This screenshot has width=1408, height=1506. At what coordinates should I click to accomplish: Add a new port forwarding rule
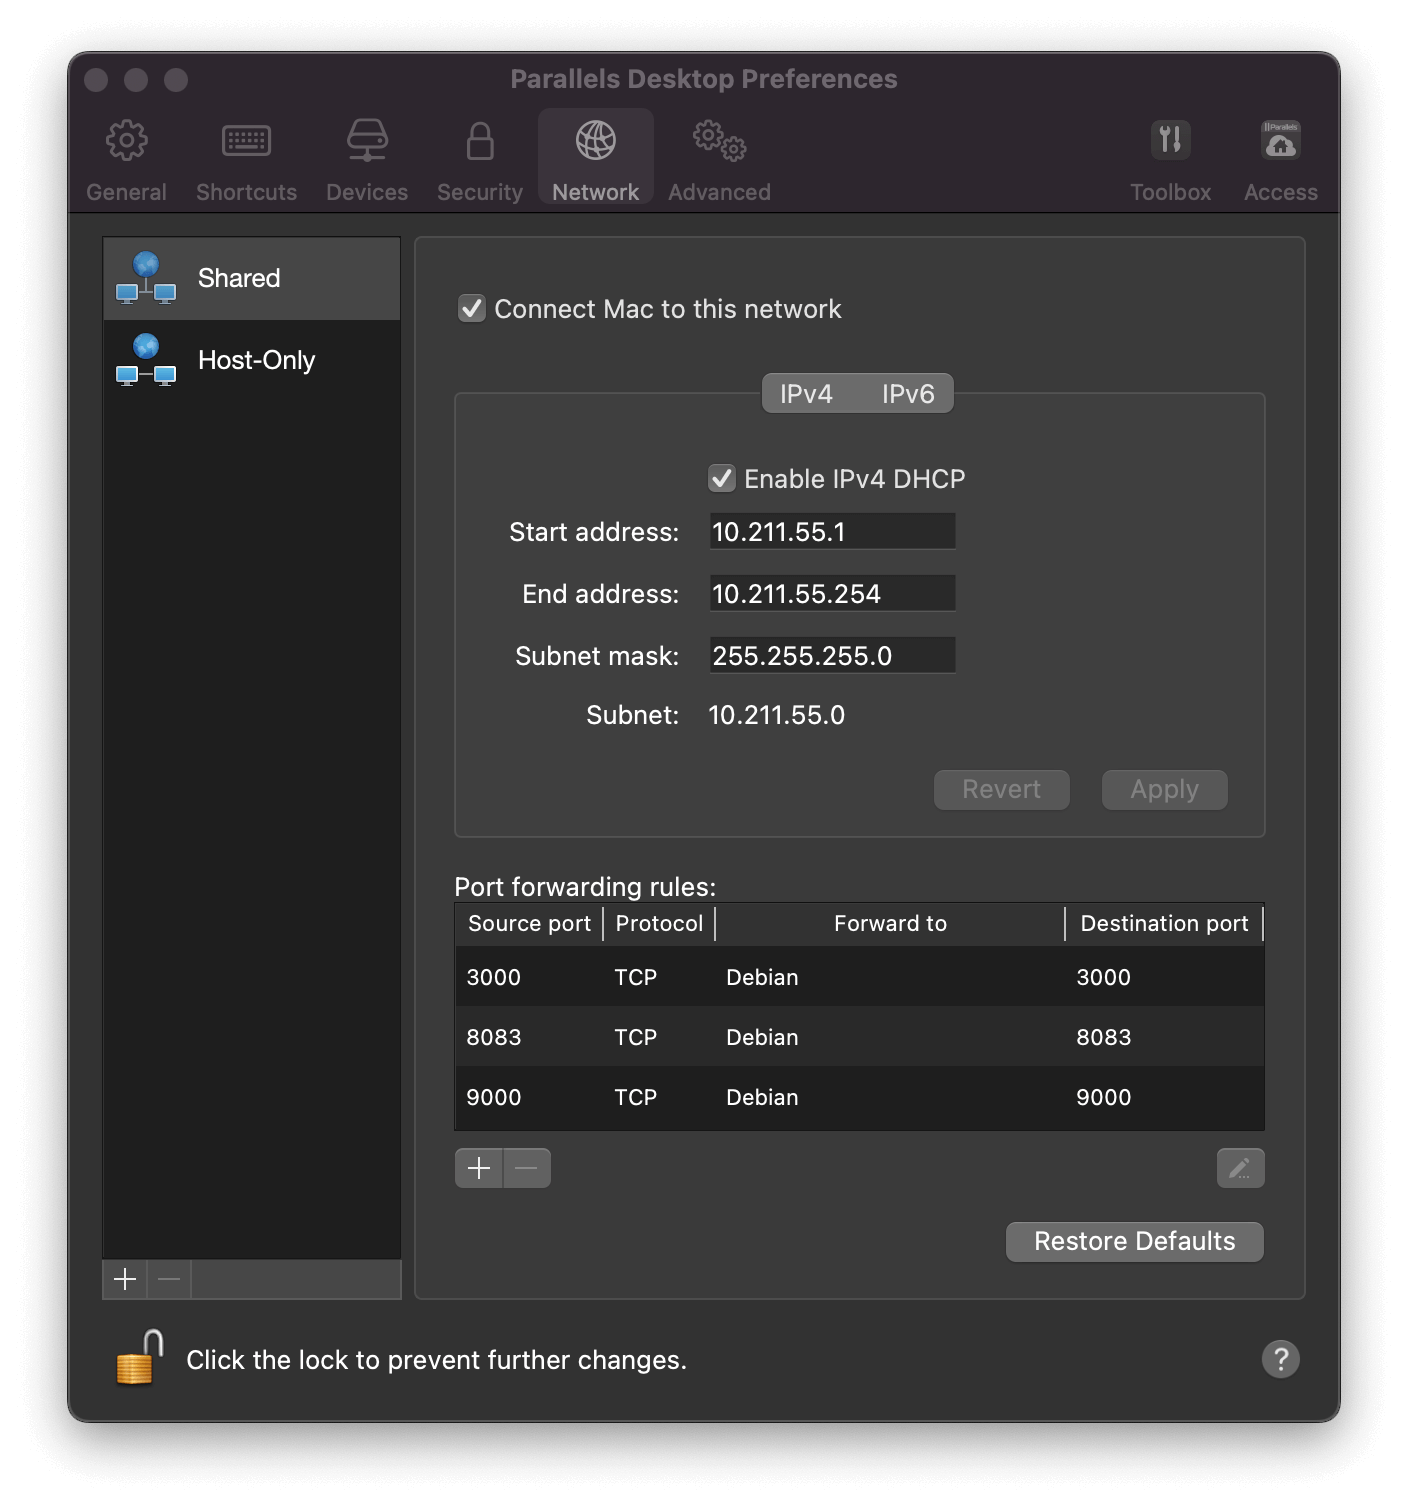pyautogui.click(x=479, y=1168)
